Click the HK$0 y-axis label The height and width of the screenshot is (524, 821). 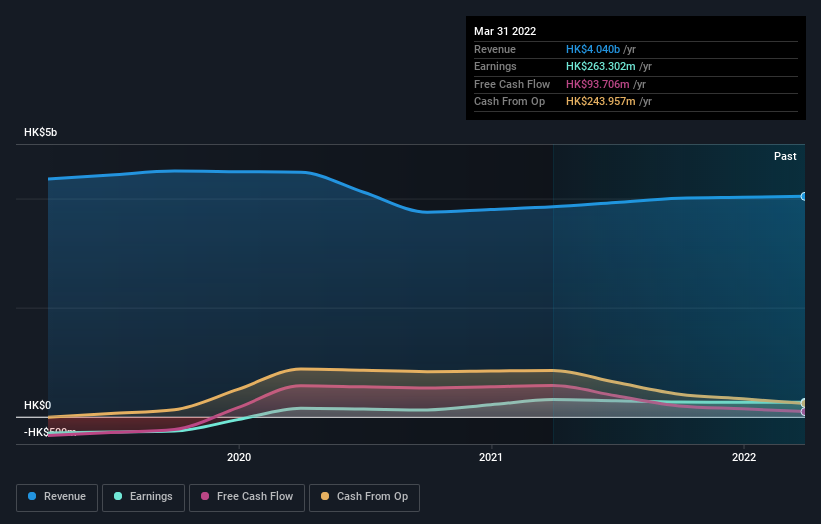click(x=38, y=405)
